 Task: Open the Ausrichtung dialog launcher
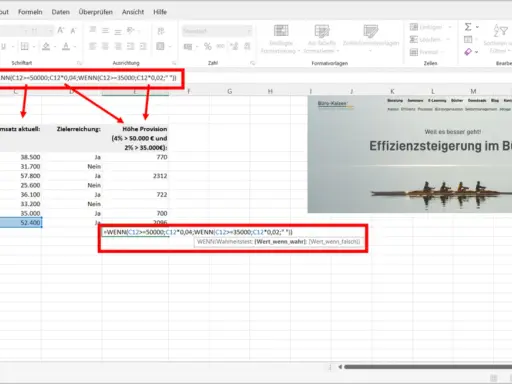tap(174, 63)
